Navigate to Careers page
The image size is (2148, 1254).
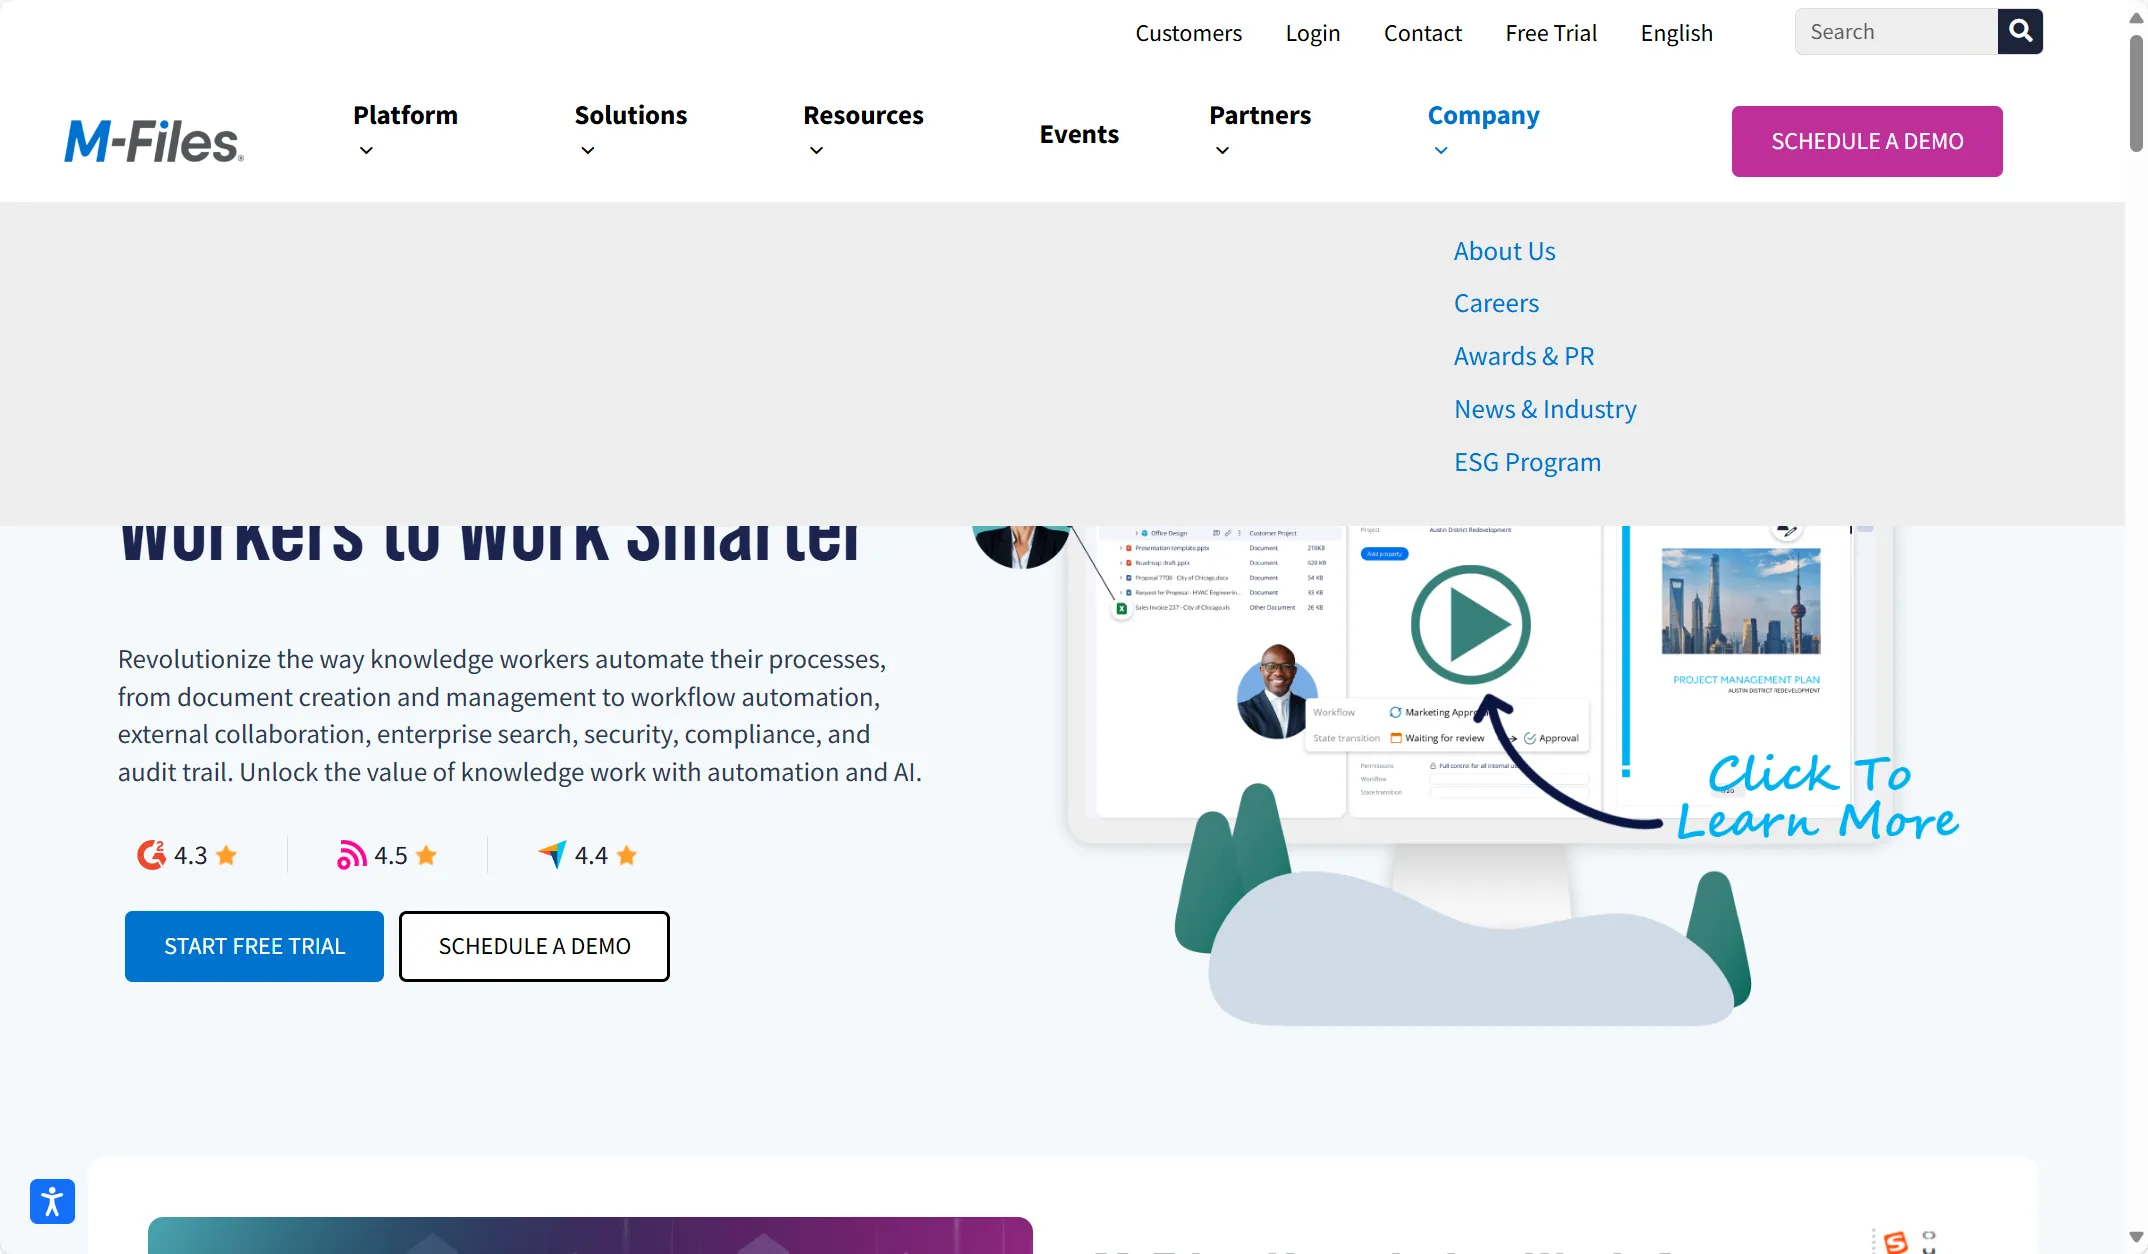click(1496, 302)
